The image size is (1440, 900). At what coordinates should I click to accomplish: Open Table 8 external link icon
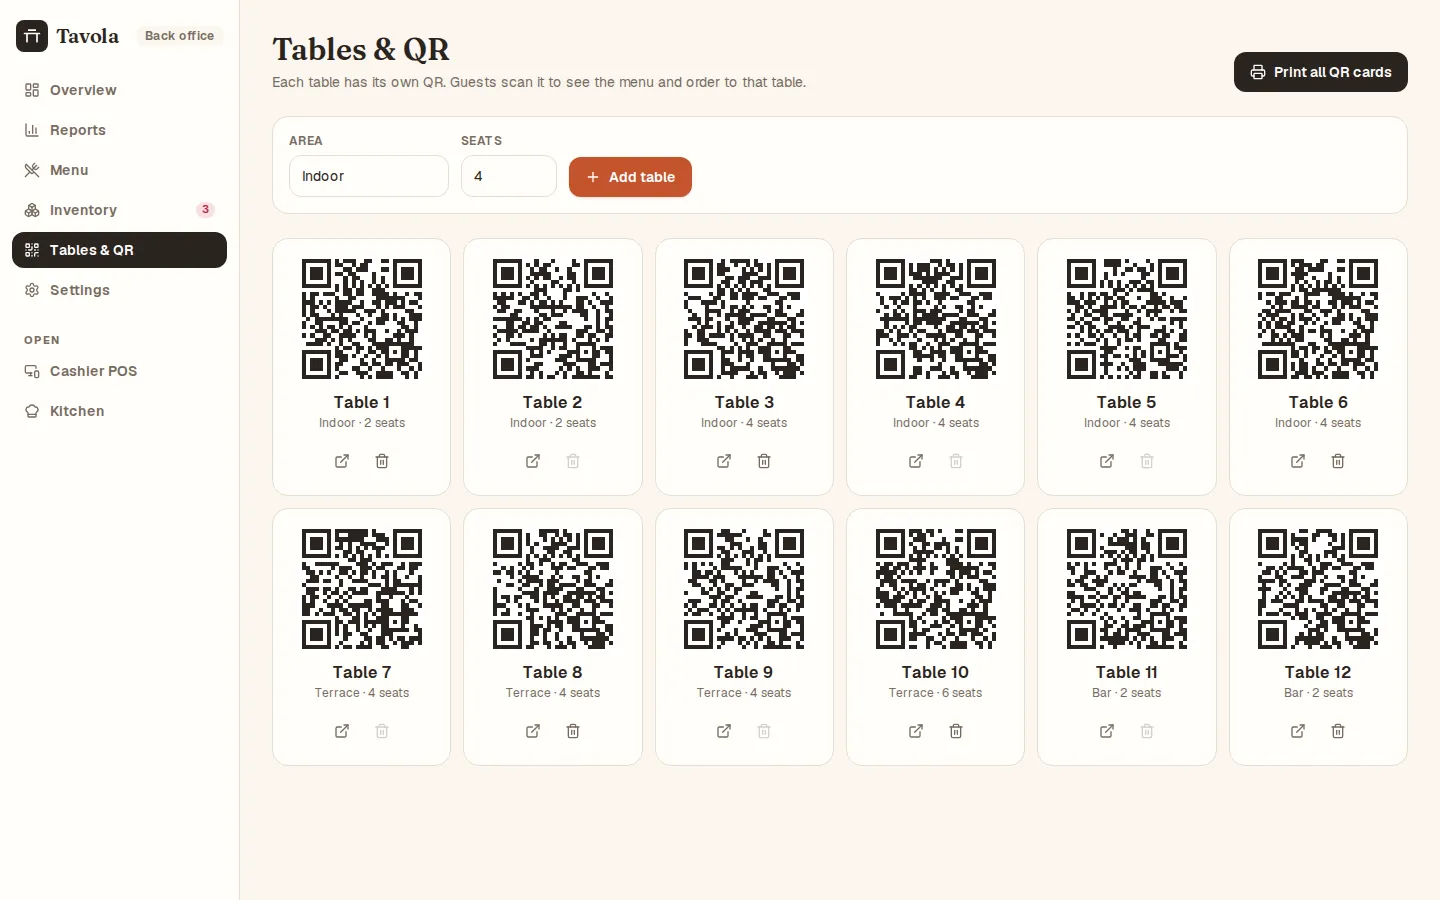tap(533, 731)
